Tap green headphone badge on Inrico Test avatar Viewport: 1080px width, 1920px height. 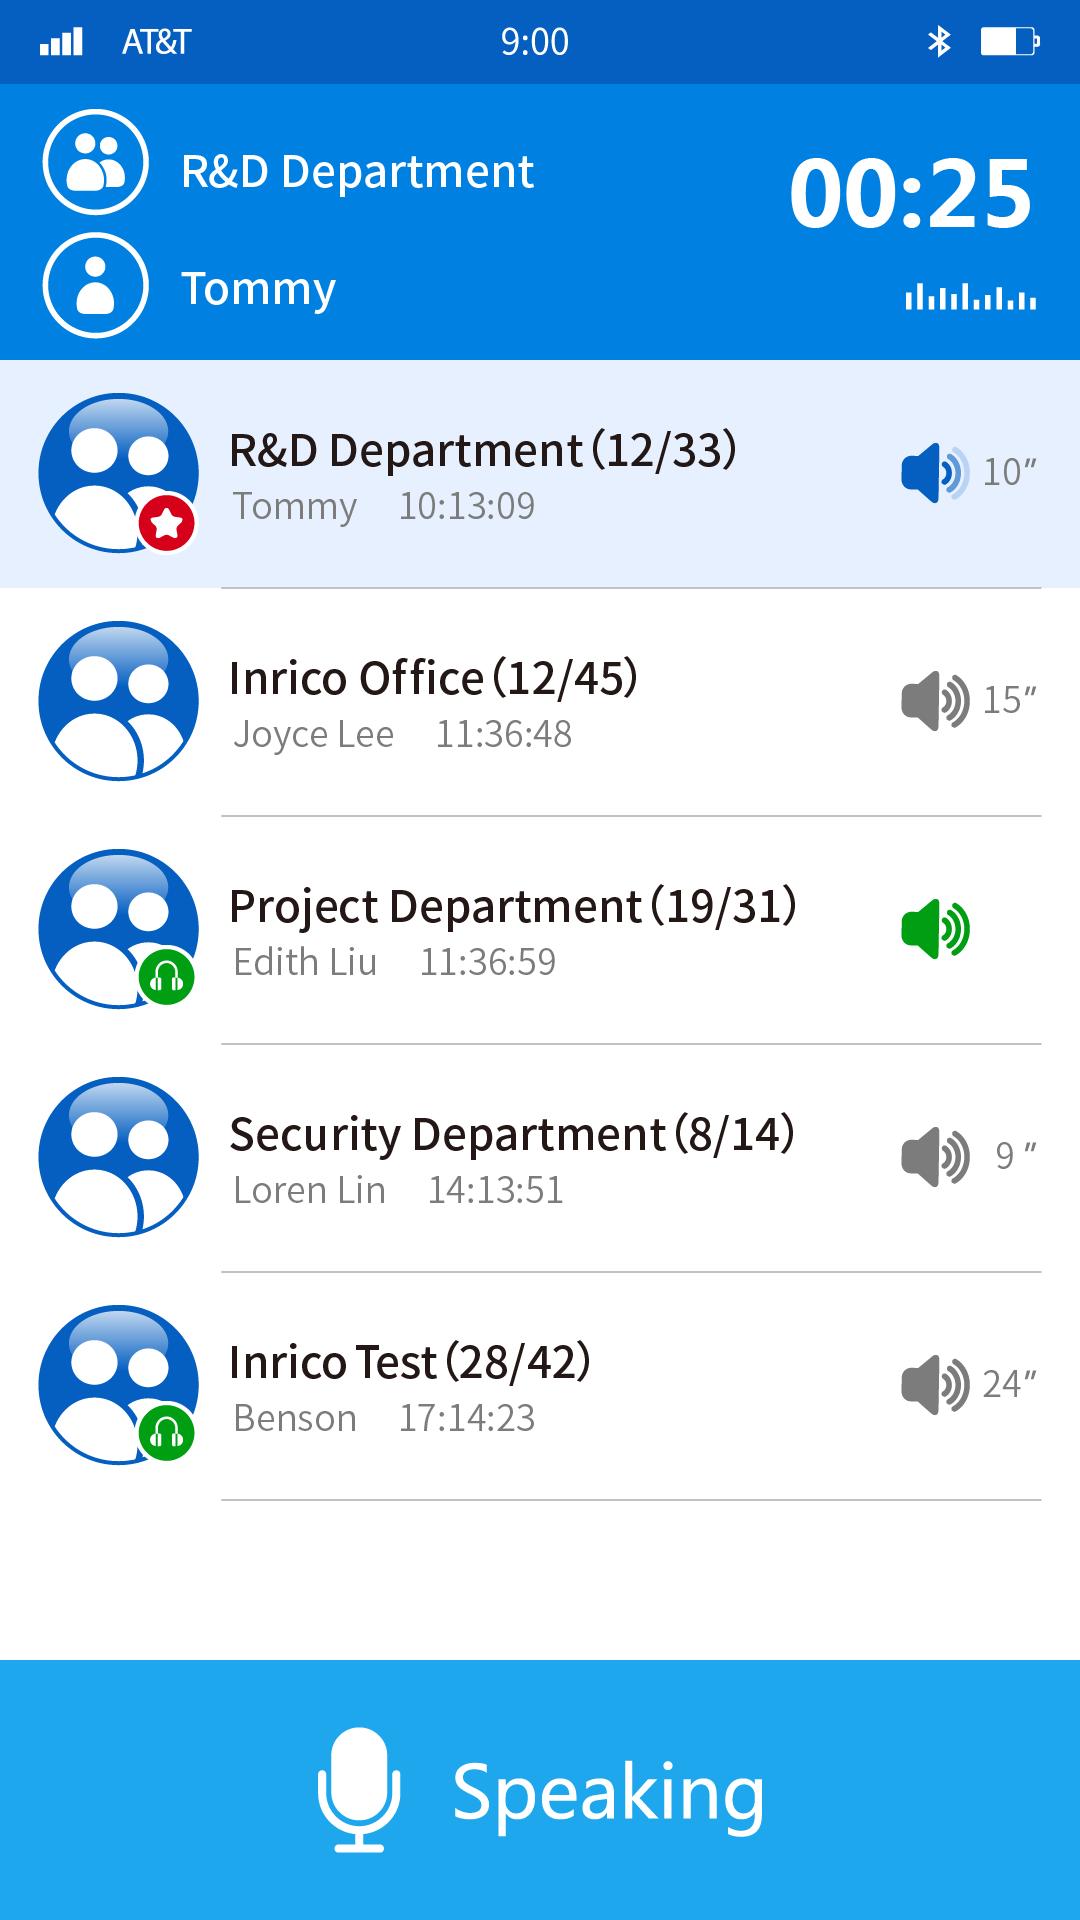coord(166,1433)
